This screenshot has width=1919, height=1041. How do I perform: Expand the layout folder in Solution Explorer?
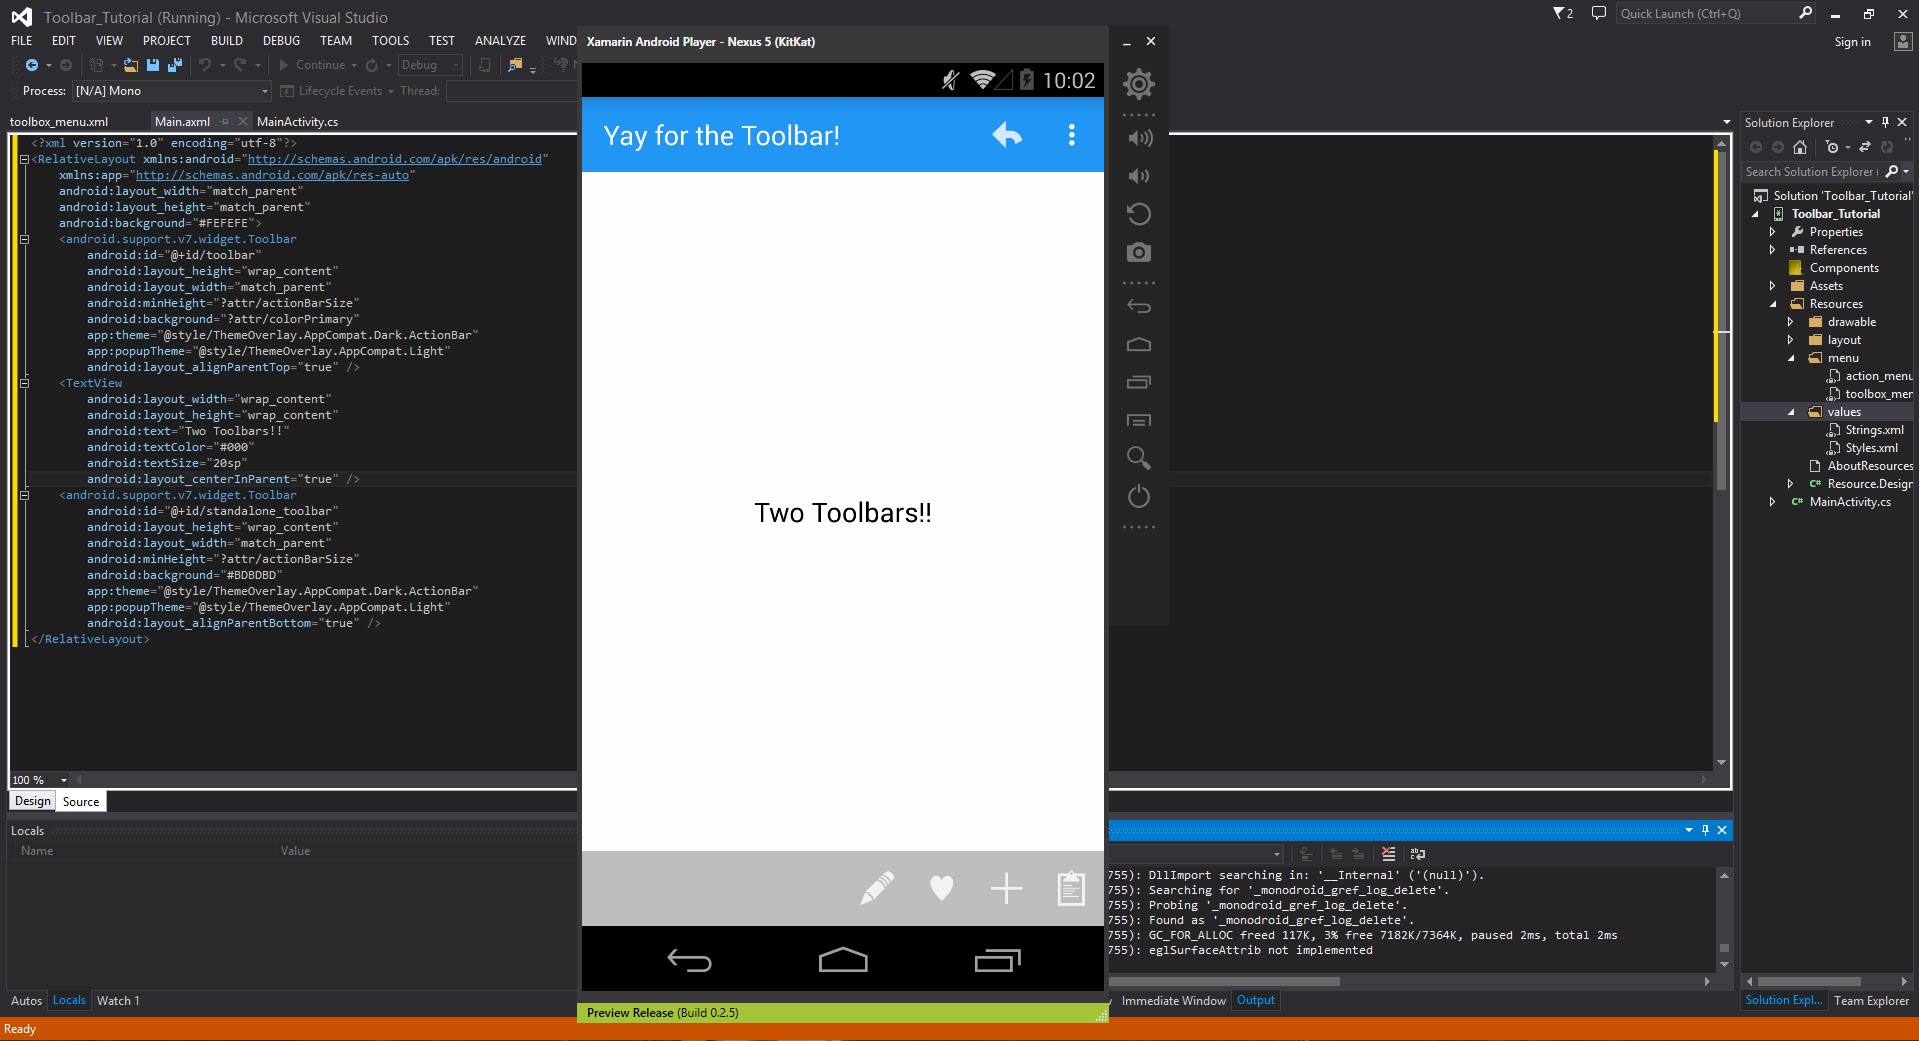[1791, 340]
